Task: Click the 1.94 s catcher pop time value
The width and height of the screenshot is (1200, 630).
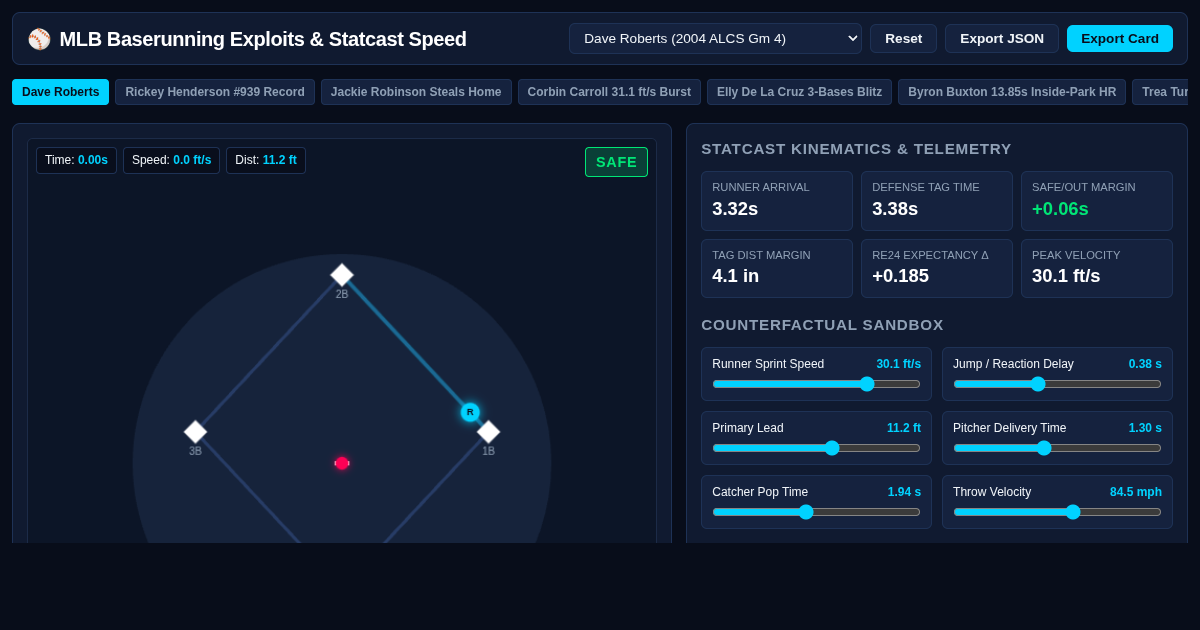Action: [904, 492]
